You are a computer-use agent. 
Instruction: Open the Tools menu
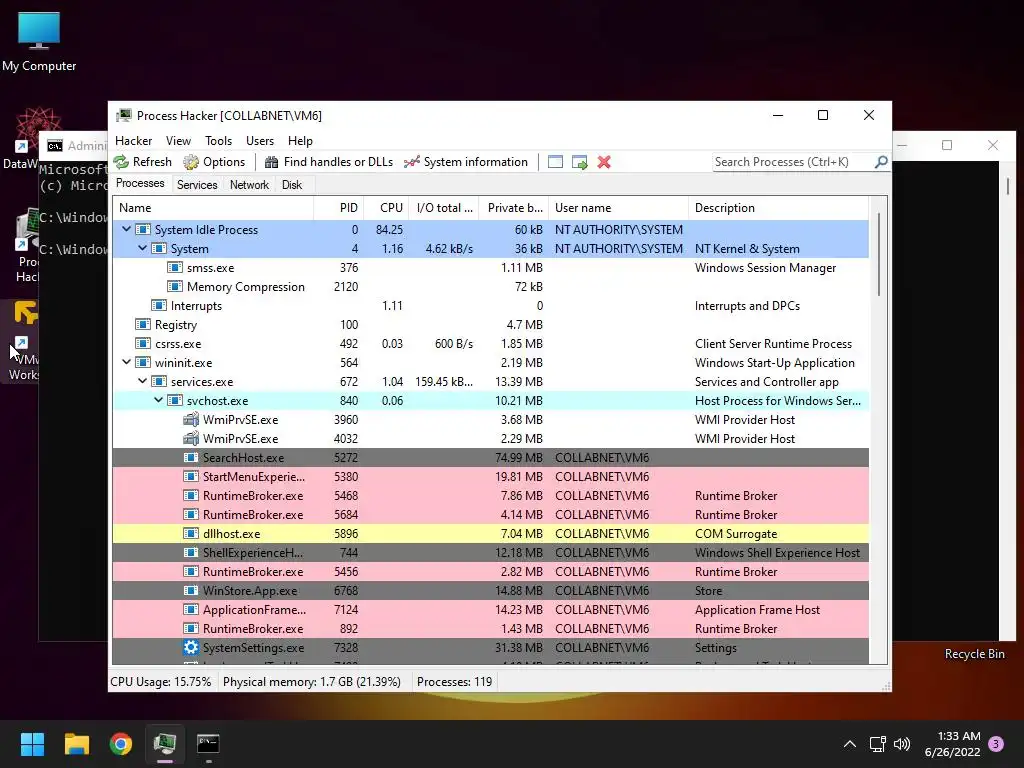click(218, 141)
